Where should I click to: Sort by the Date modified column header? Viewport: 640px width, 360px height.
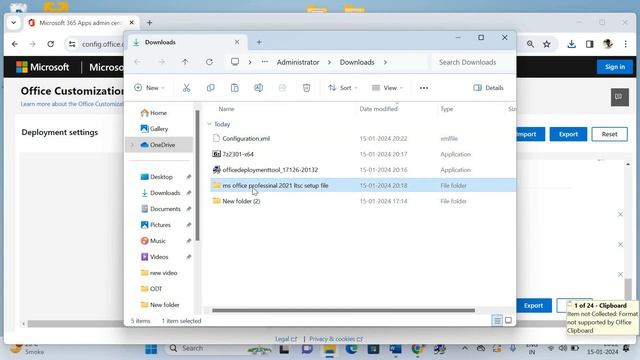click(378, 109)
